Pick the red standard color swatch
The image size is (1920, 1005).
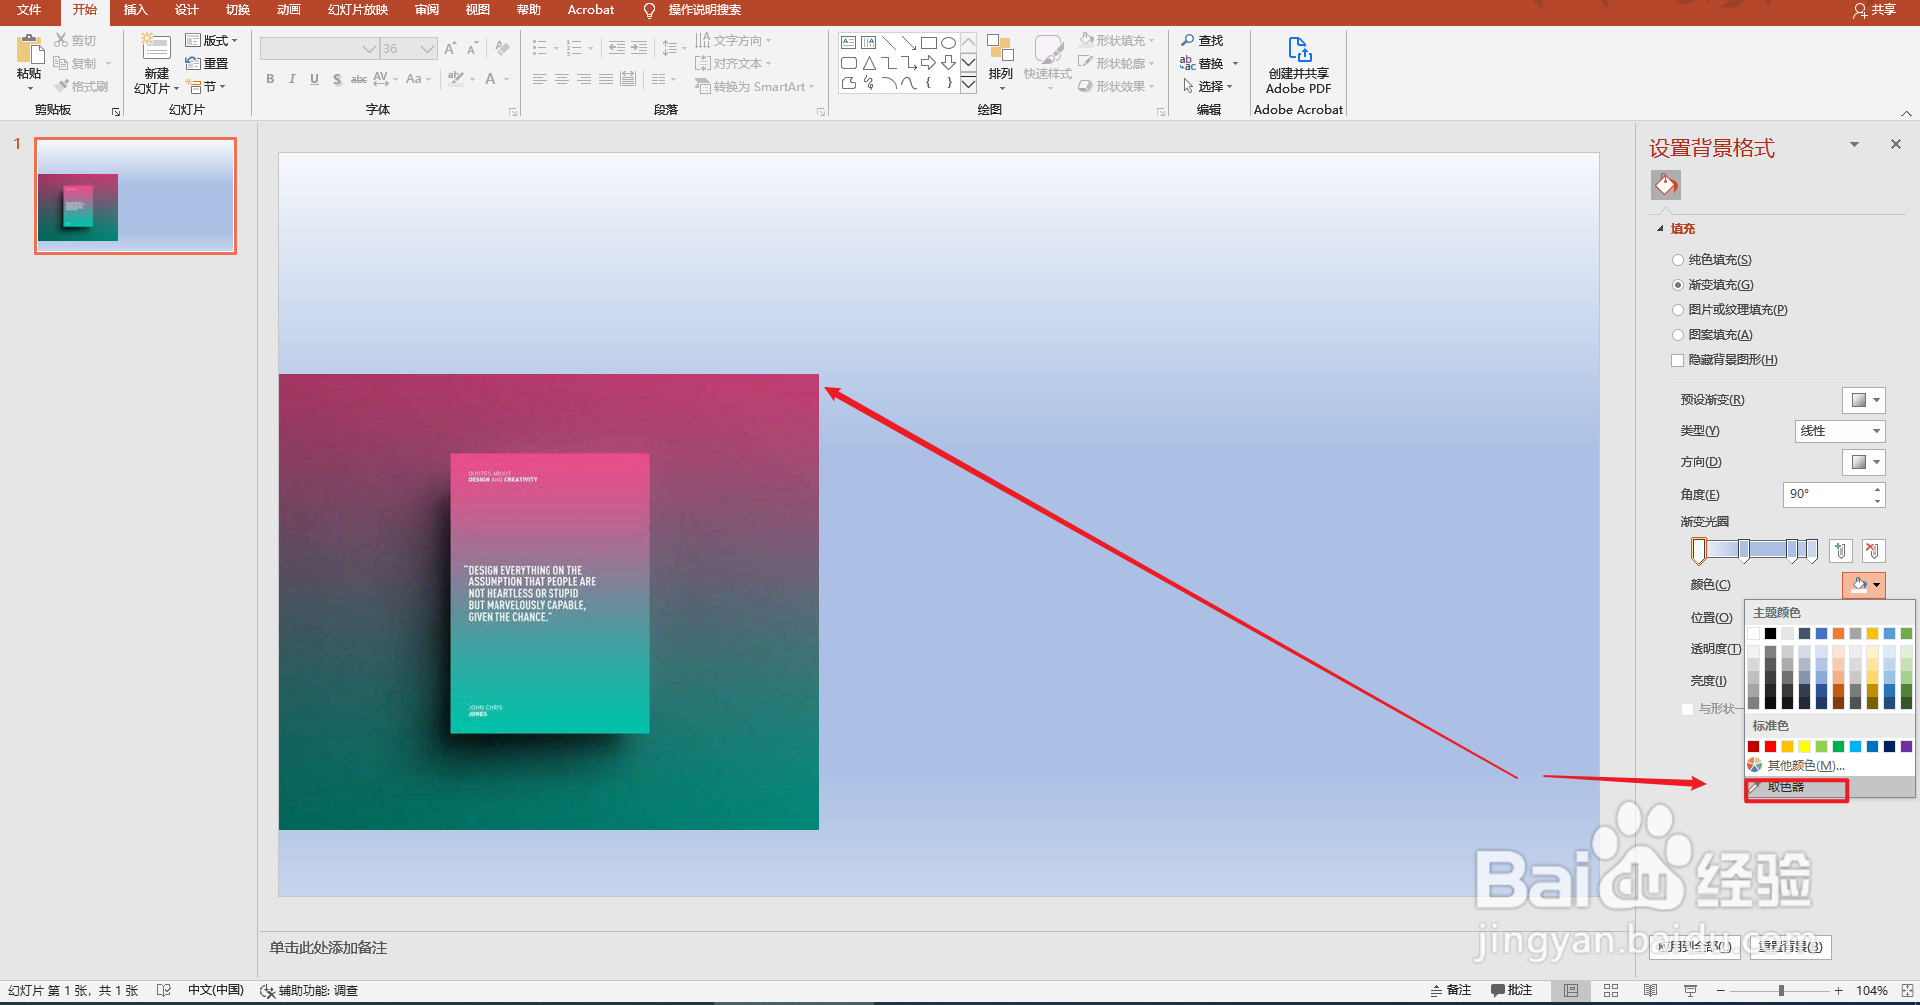[x=1770, y=747]
